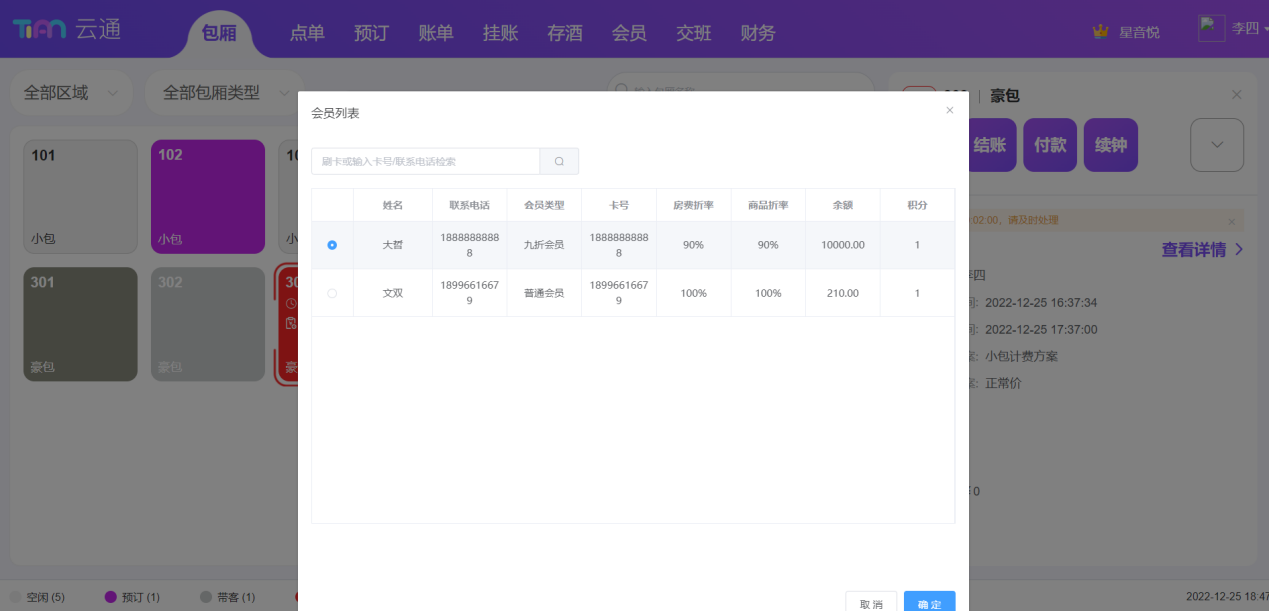
Task: Switch to the 包厢 tab
Action: click(219, 33)
